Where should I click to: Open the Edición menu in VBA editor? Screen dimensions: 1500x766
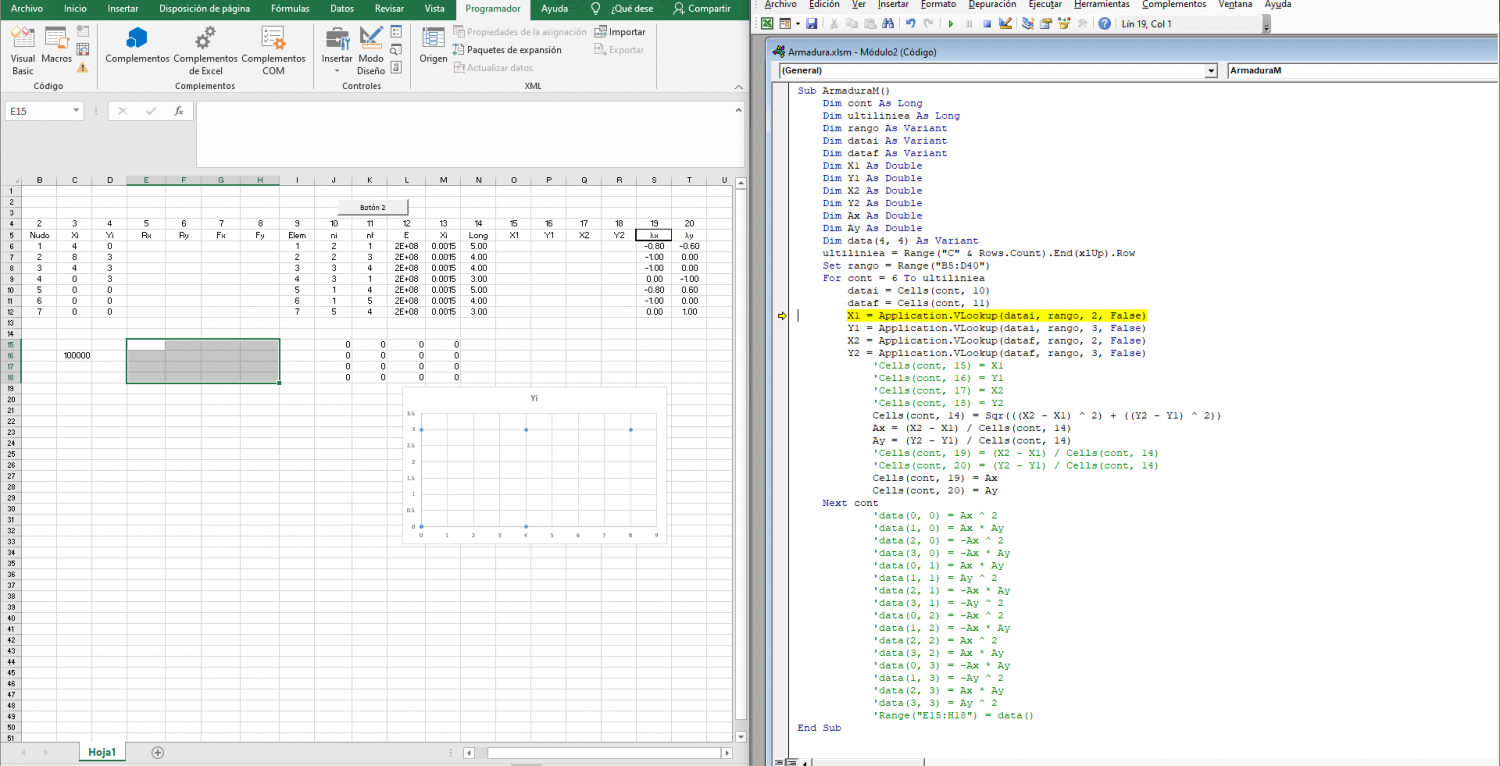[x=824, y=4]
